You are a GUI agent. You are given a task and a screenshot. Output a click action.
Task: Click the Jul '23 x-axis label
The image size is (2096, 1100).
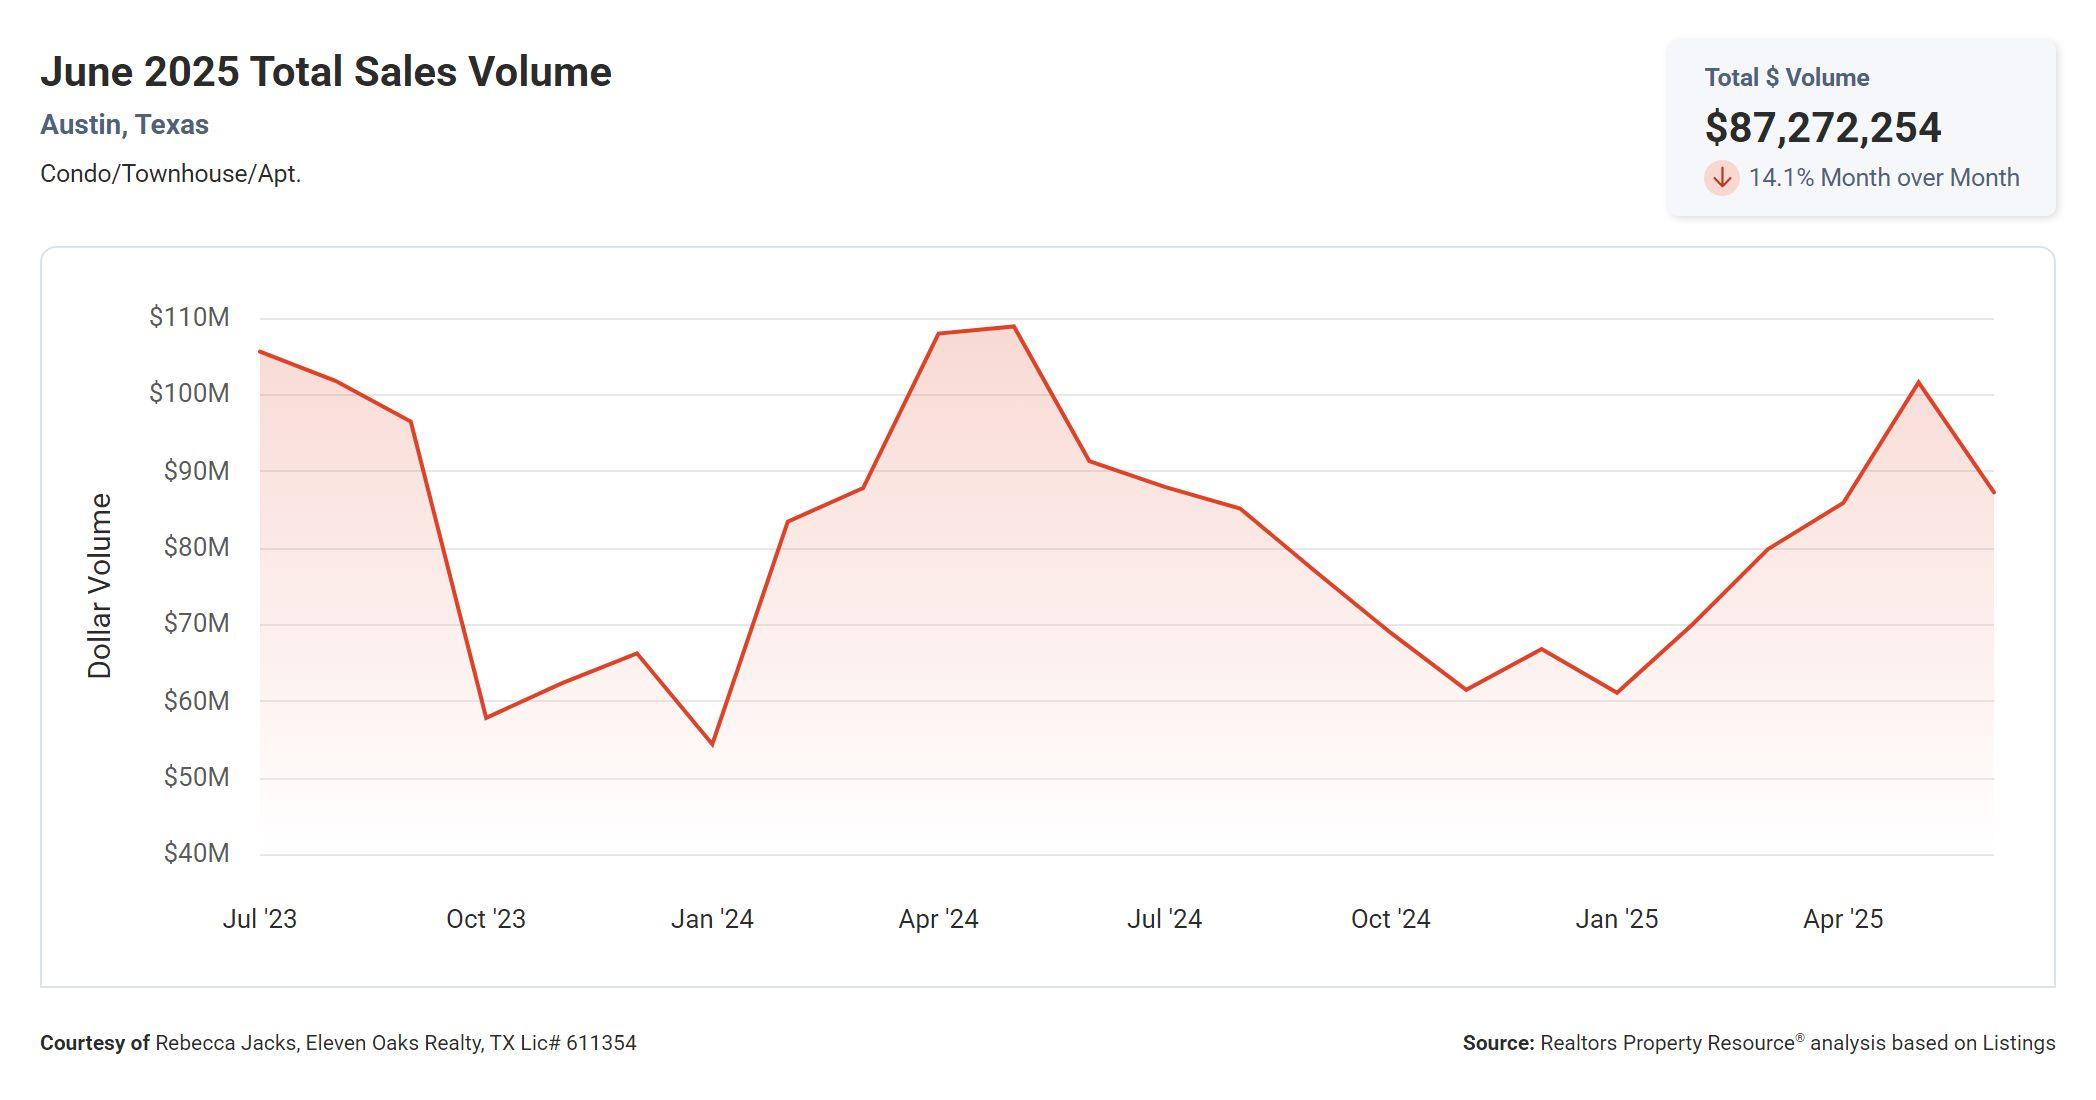pos(259,919)
